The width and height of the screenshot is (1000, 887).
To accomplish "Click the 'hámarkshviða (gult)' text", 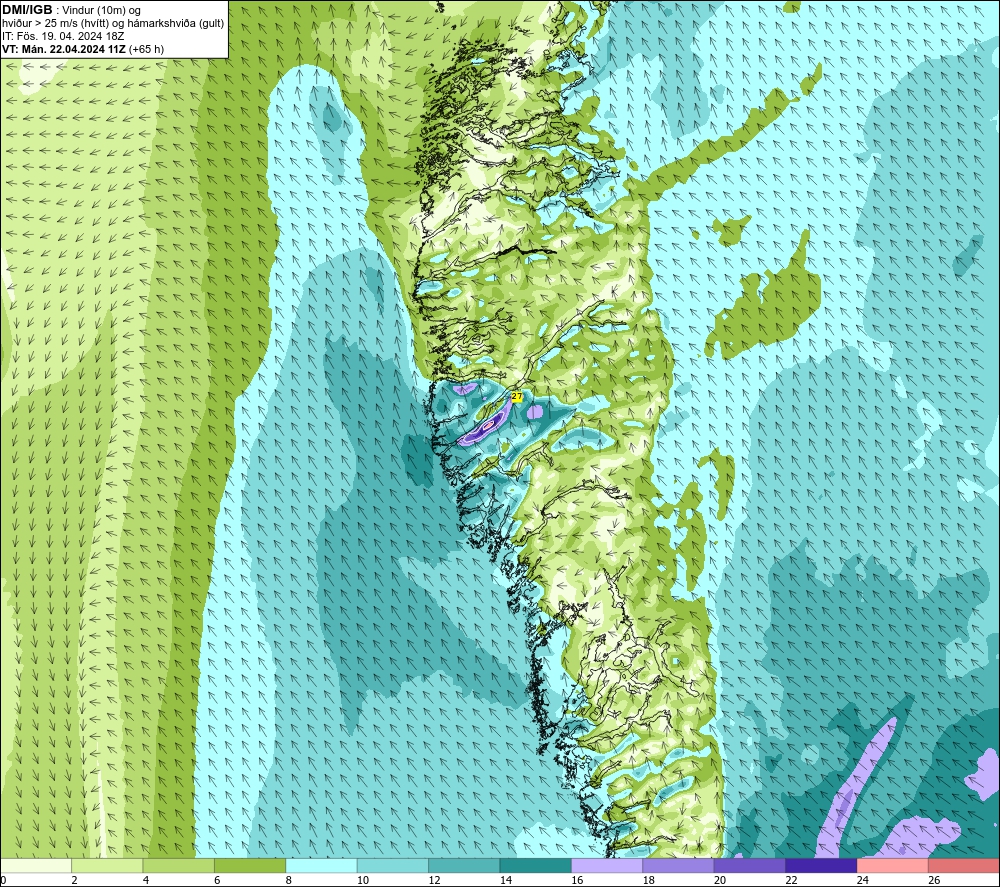I will tap(175, 24).
